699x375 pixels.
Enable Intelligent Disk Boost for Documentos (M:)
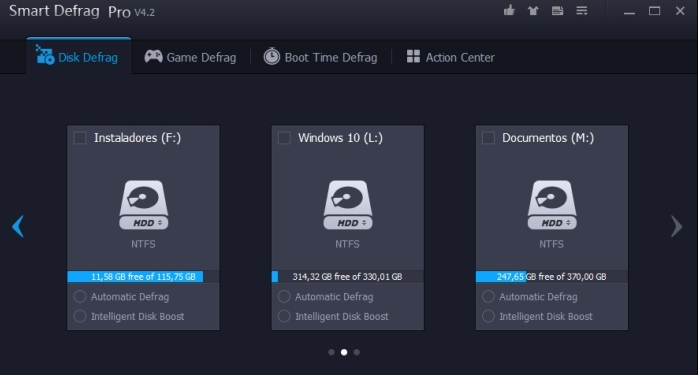(488, 316)
